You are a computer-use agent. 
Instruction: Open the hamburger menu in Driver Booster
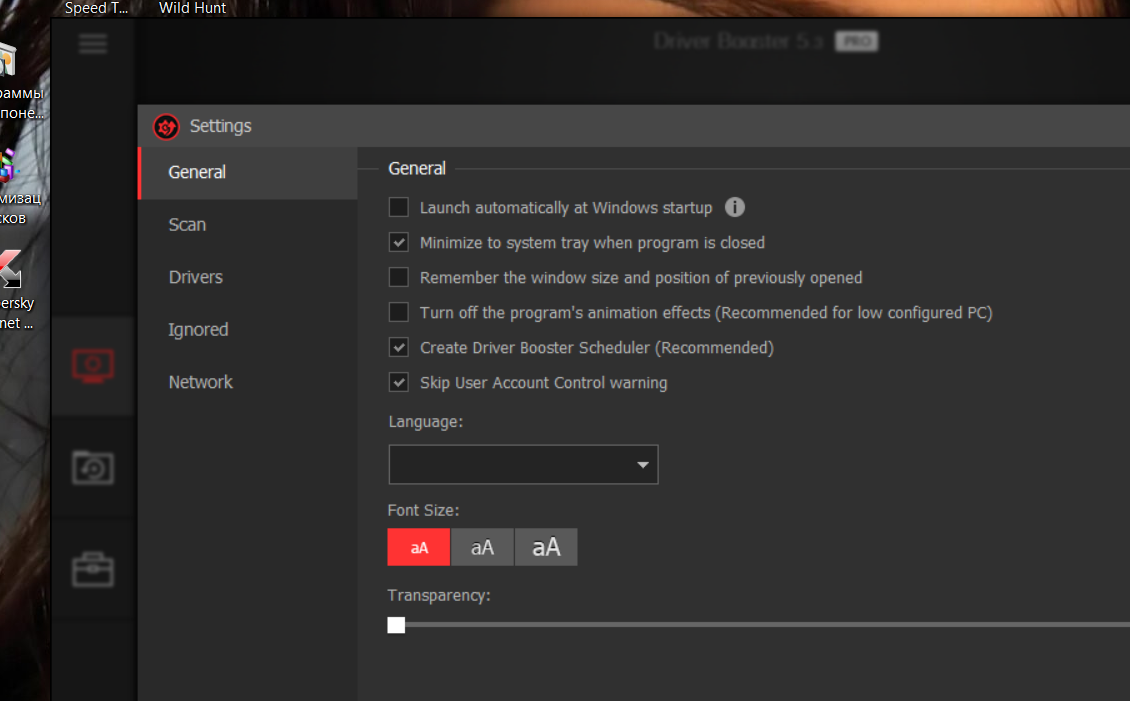click(x=93, y=44)
